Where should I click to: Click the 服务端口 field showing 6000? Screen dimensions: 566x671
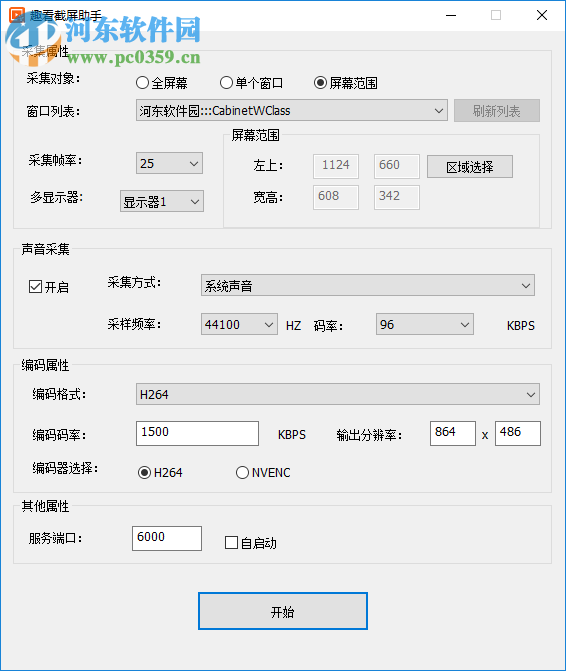pyautogui.click(x=167, y=538)
